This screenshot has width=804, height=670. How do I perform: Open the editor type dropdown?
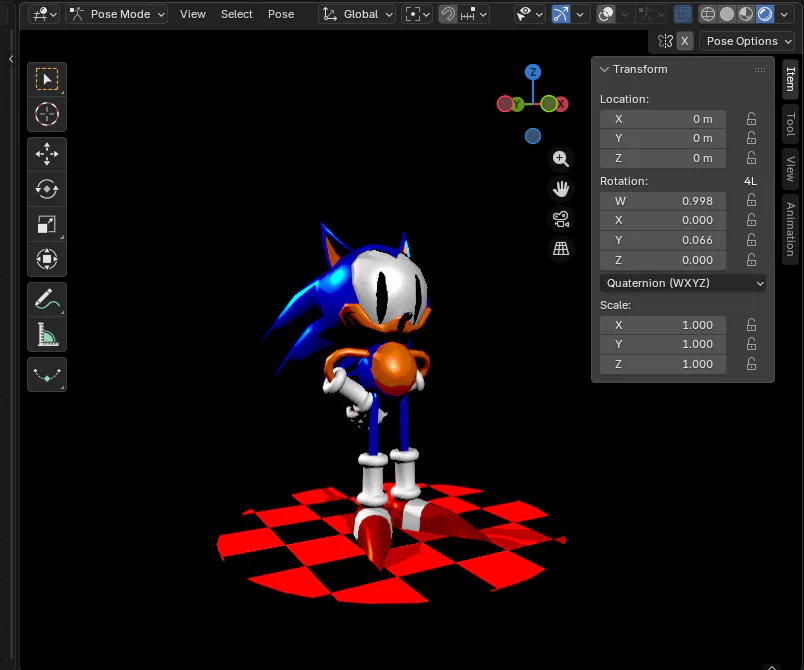(44, 14)
